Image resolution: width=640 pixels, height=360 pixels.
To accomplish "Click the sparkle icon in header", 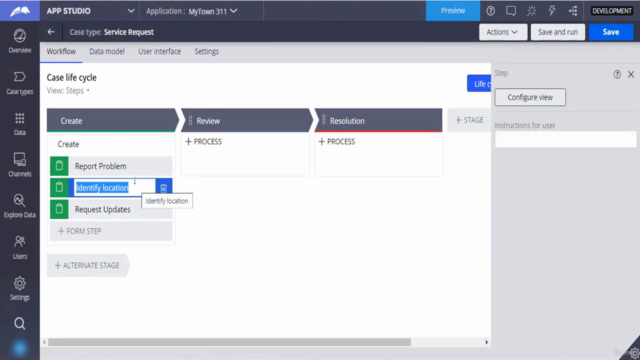I will click(531, 11).
